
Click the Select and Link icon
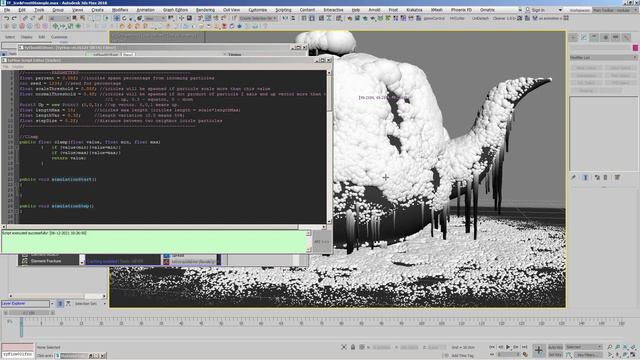[25, 18]
